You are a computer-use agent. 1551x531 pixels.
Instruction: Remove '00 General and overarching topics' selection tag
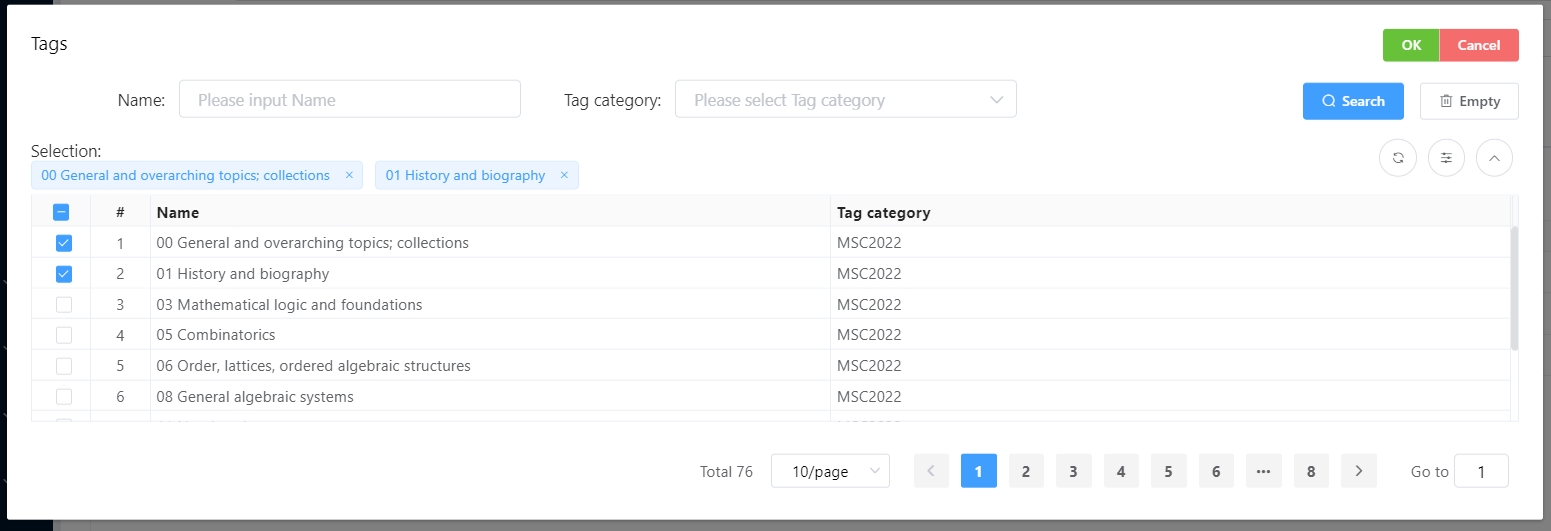(x=349, y=175)
